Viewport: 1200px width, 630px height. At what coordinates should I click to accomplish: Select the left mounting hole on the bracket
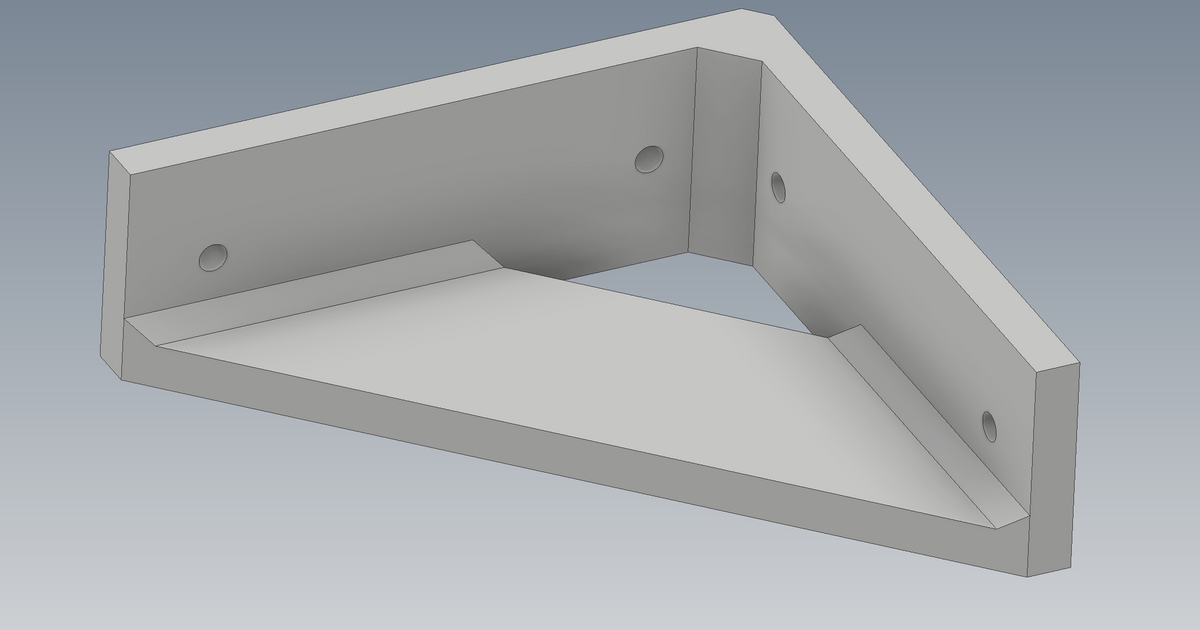point(215,257)
